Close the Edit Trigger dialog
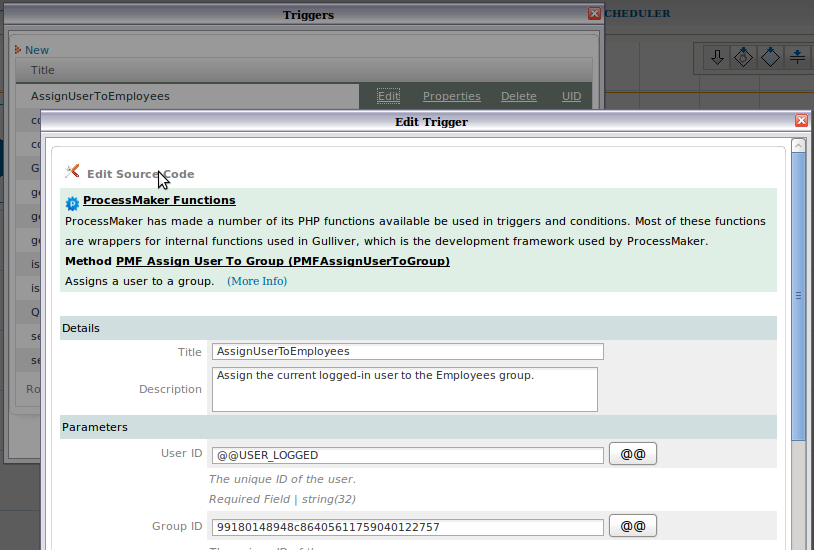Screen dimensions: 814x550 (801, 121)
